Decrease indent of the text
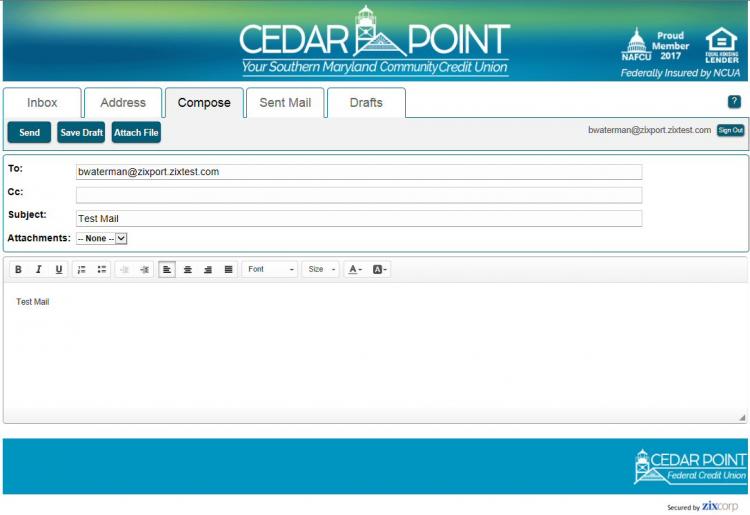 [124, 270]
